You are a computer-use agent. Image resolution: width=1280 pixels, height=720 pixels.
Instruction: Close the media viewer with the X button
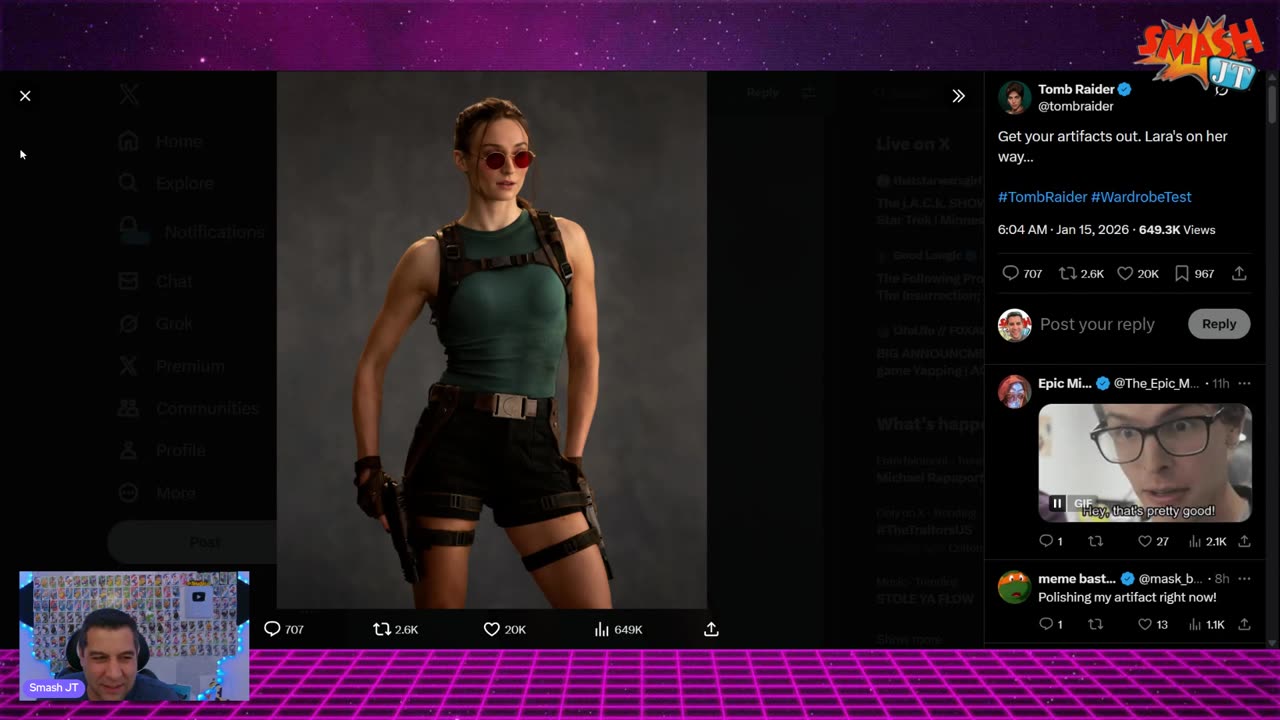[25, 96]
